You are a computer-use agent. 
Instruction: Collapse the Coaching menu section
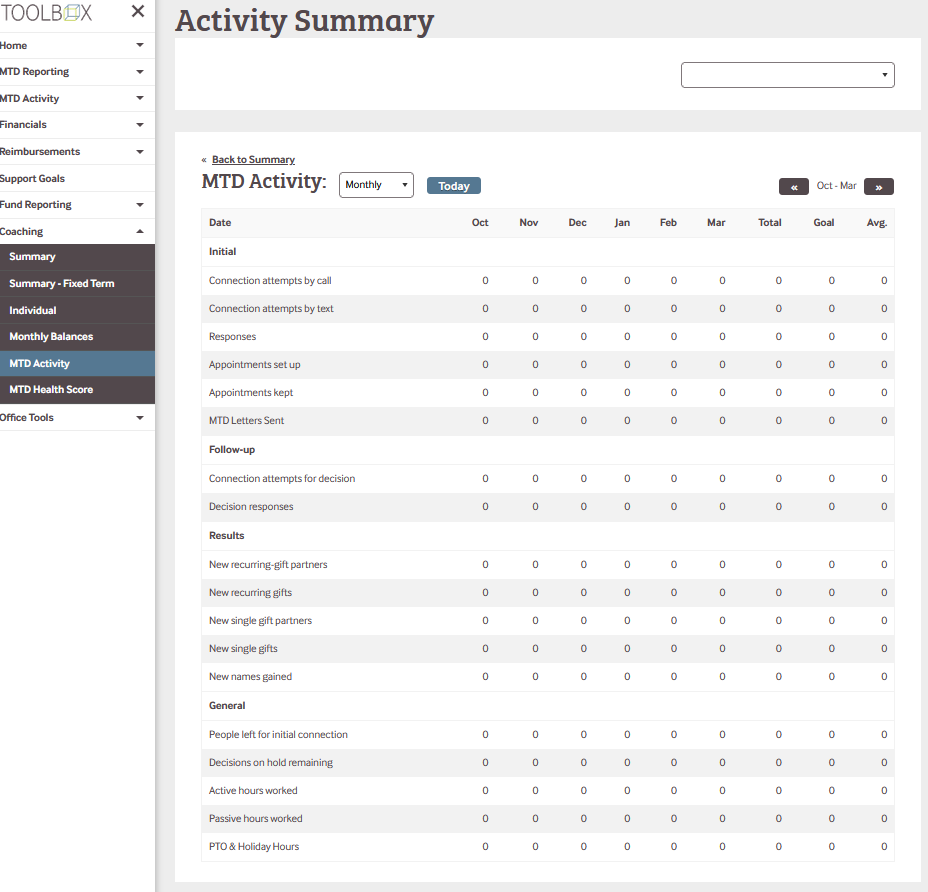pos(140,231)
